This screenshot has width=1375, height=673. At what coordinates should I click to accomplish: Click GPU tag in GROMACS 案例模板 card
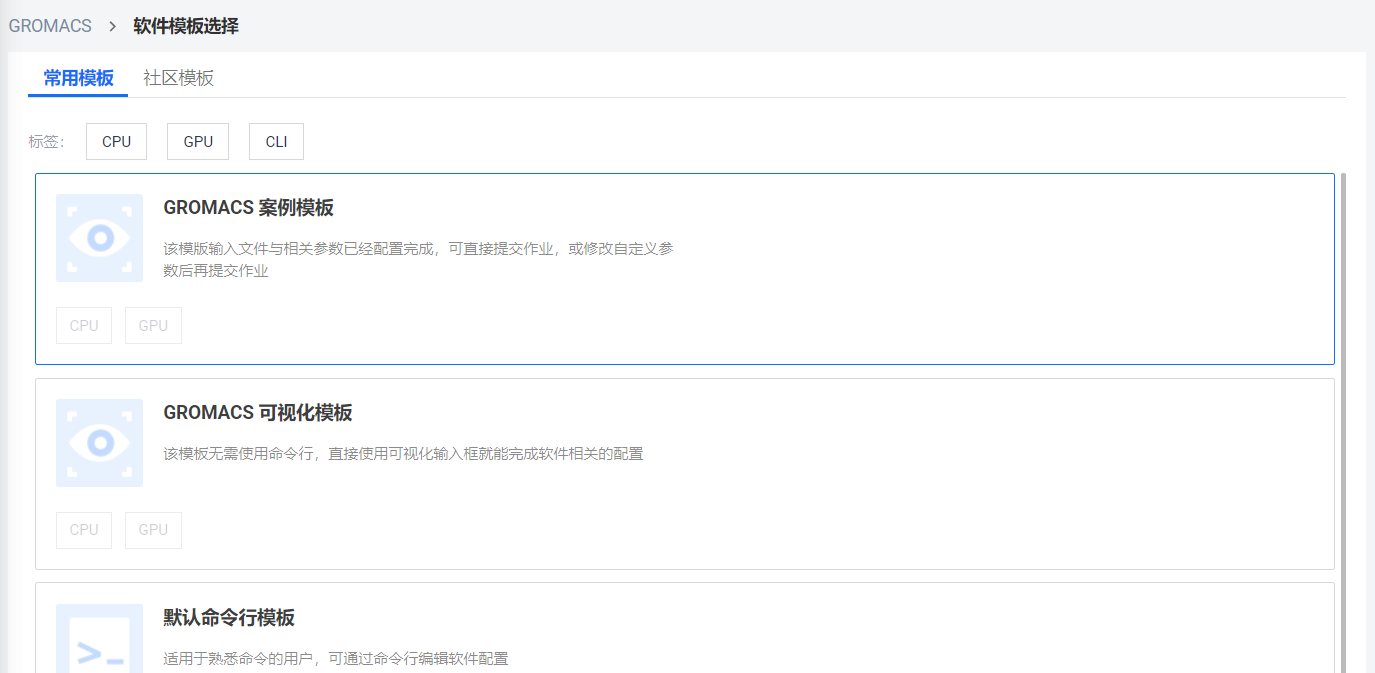(x=153, y=325)
